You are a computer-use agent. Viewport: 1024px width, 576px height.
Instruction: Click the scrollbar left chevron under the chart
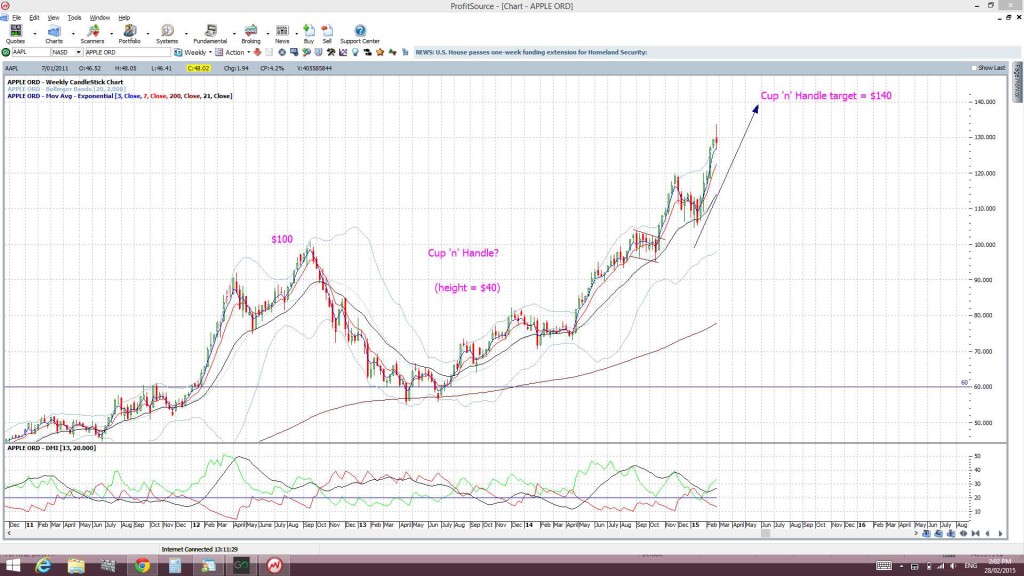click(x=9, y=534)
